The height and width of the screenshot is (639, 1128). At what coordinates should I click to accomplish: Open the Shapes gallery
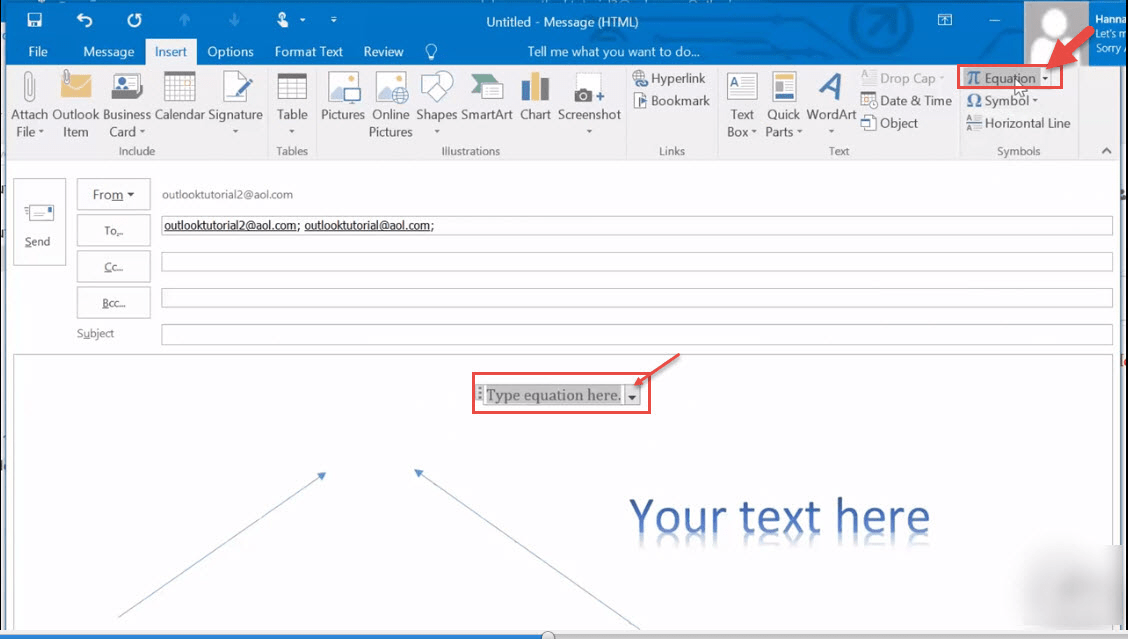click(437, 105)
